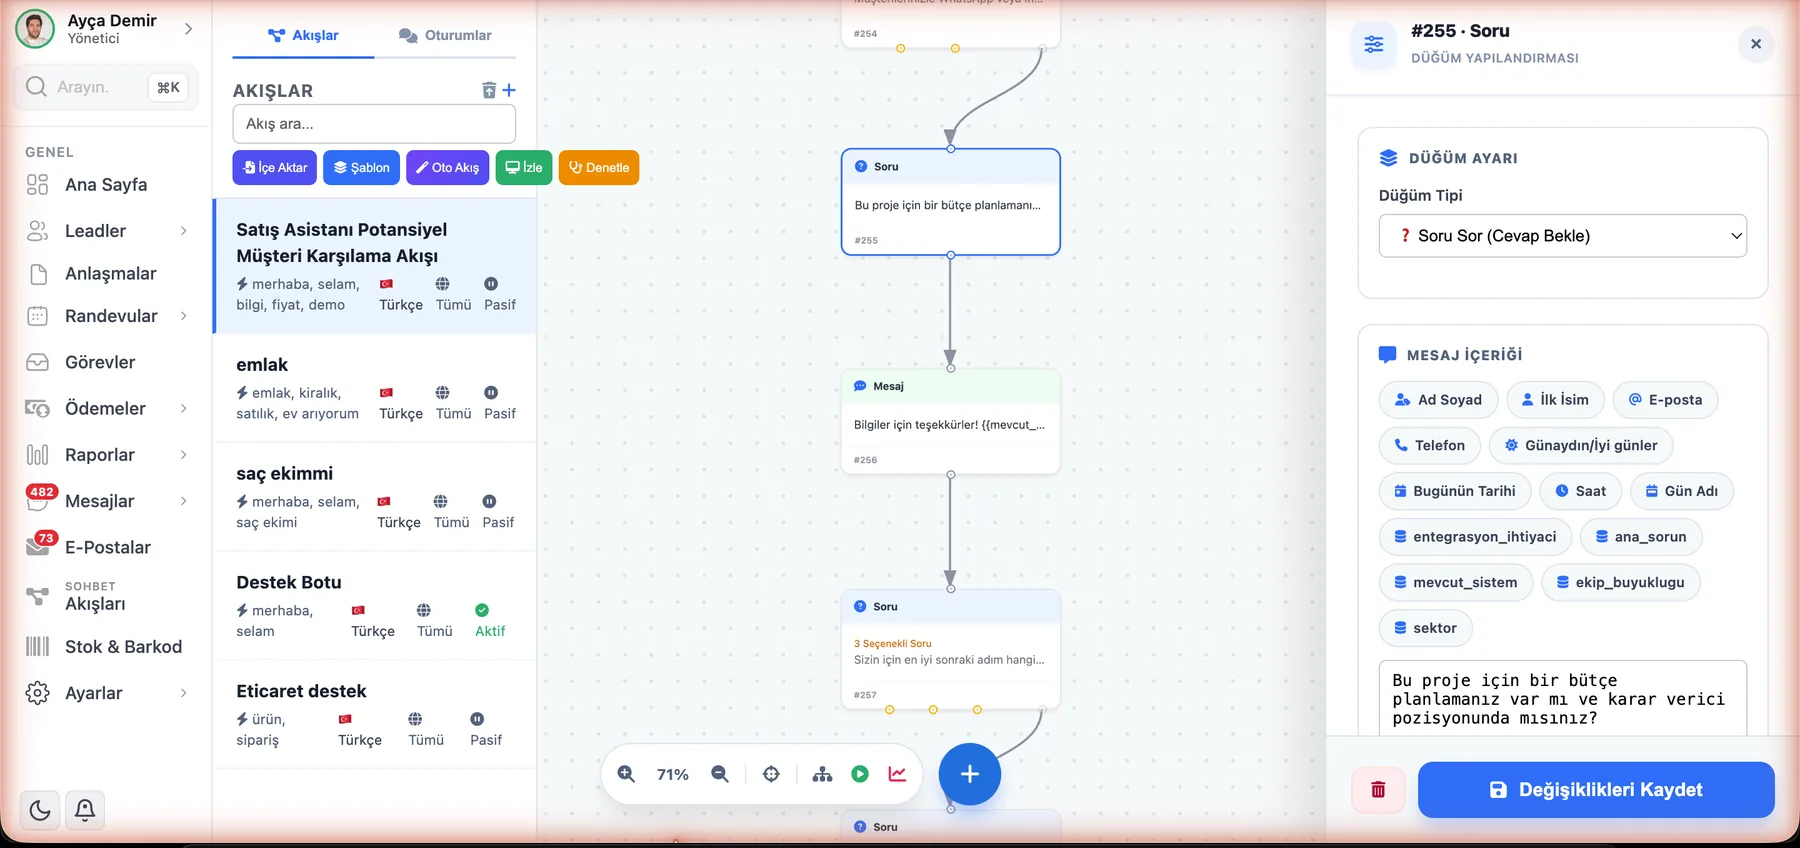Click the Arayın global search box
Image resolution: width=1800 pixels, height=848 pixels.
[x=106, y=87]
